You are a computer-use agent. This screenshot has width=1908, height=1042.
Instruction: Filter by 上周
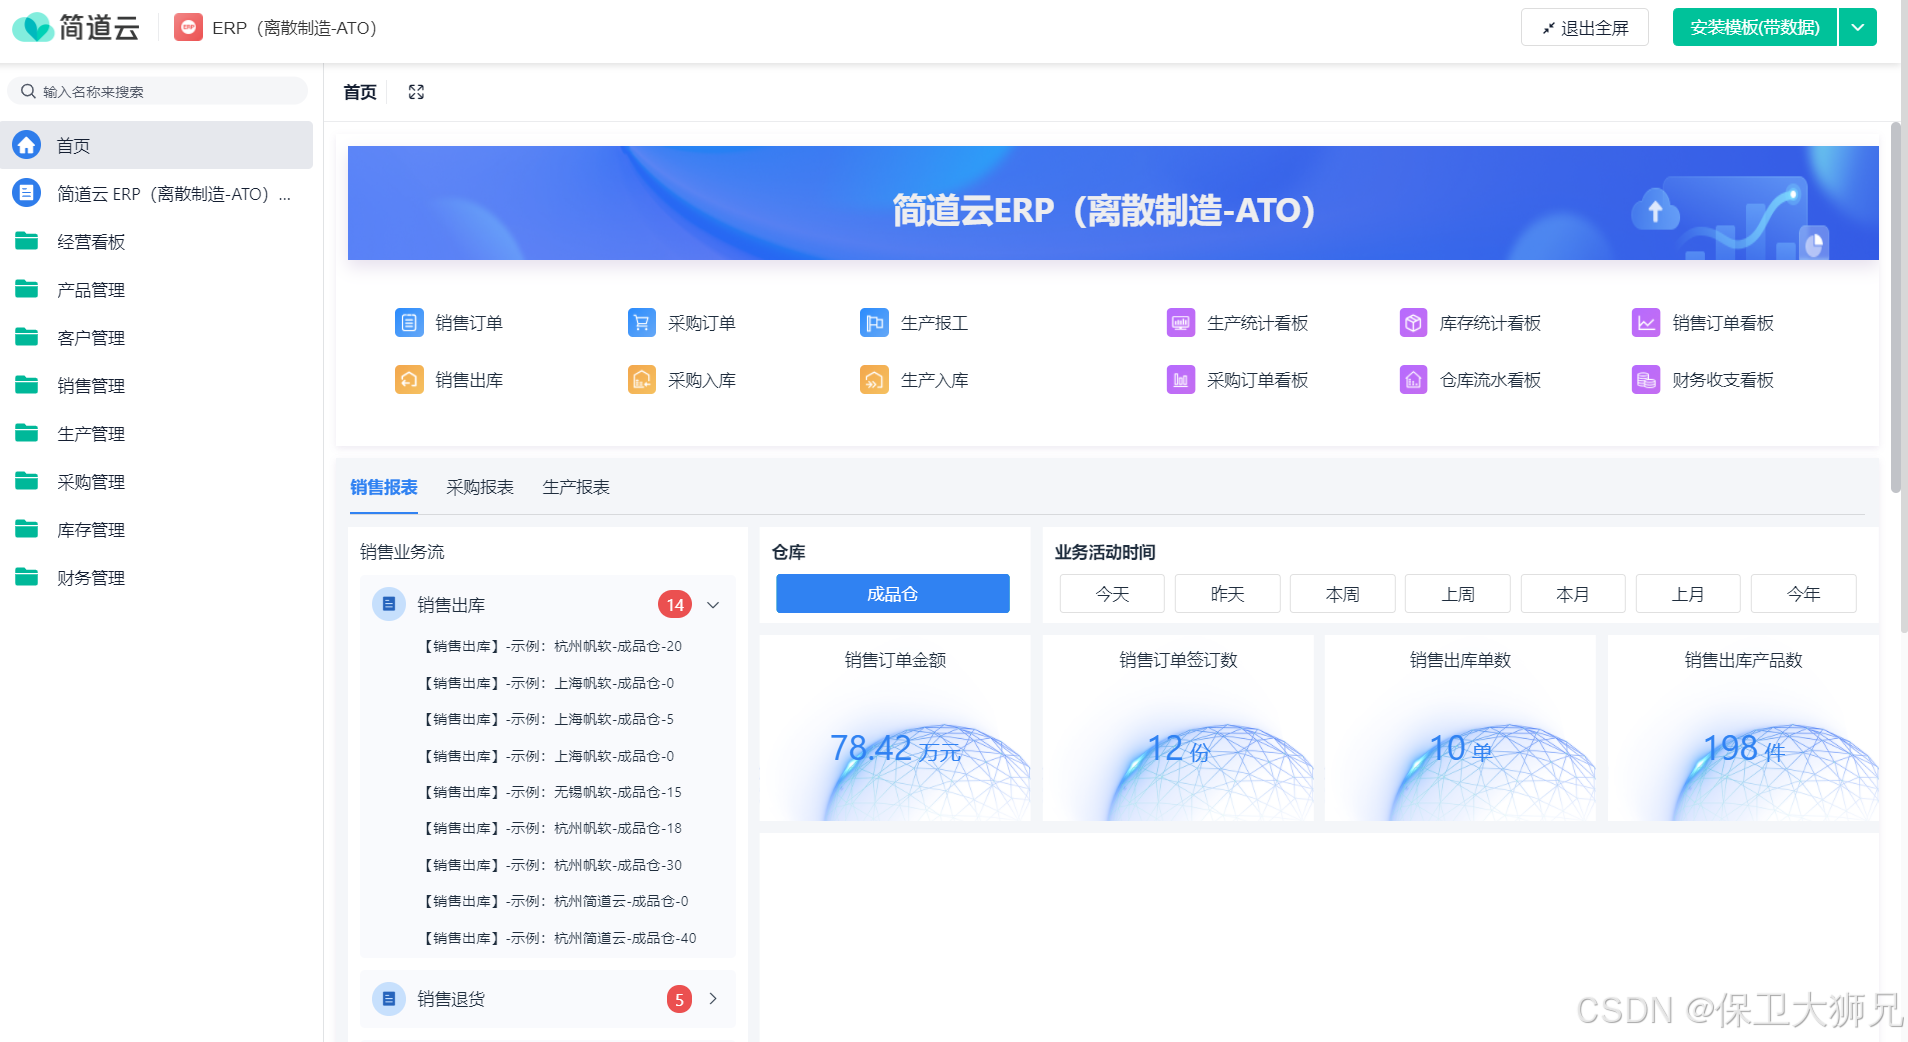coord(1458,593)
